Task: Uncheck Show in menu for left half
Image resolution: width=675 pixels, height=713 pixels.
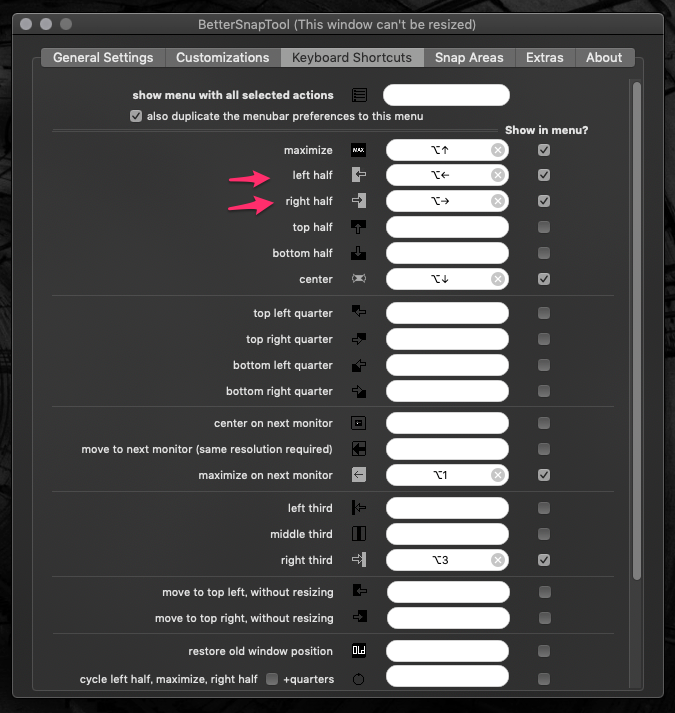Action: point(544,175)
